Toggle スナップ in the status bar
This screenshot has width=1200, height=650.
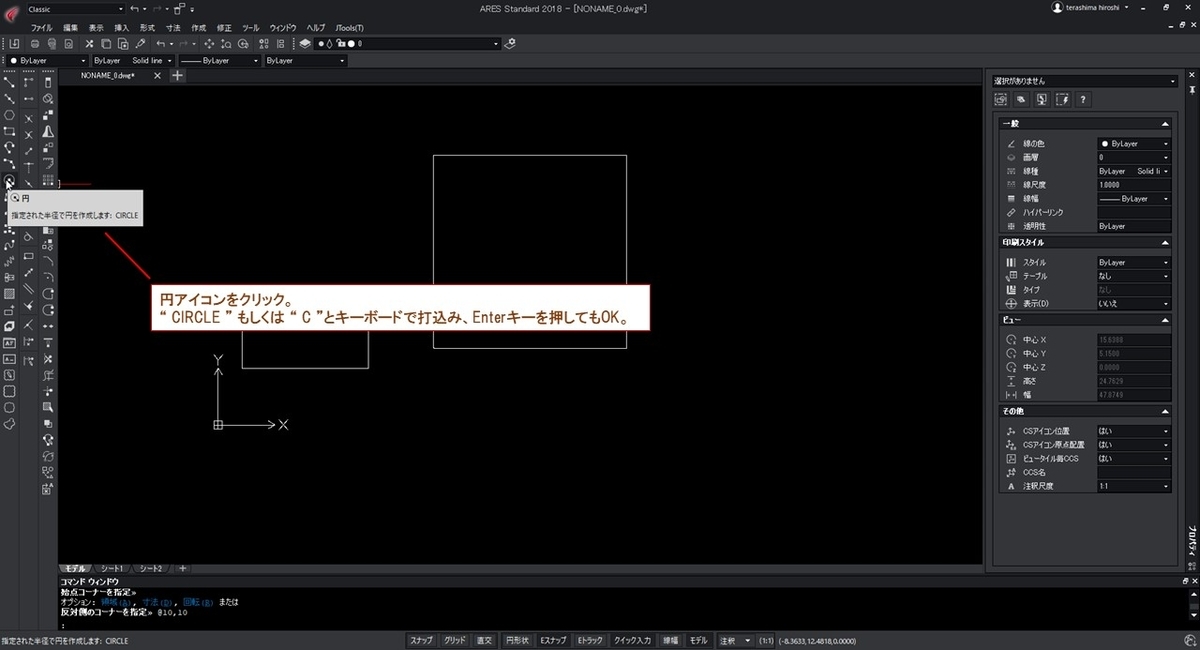[x=422, y=640]
